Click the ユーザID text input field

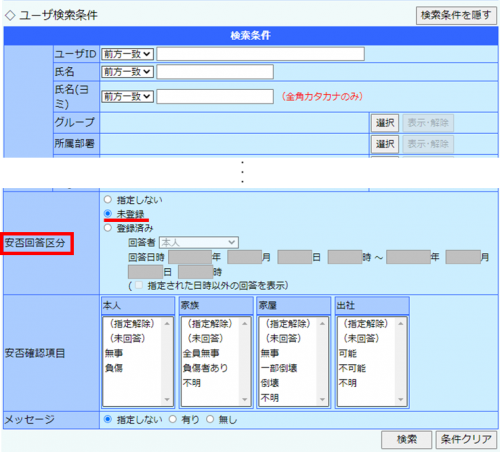tap(260, 54)
